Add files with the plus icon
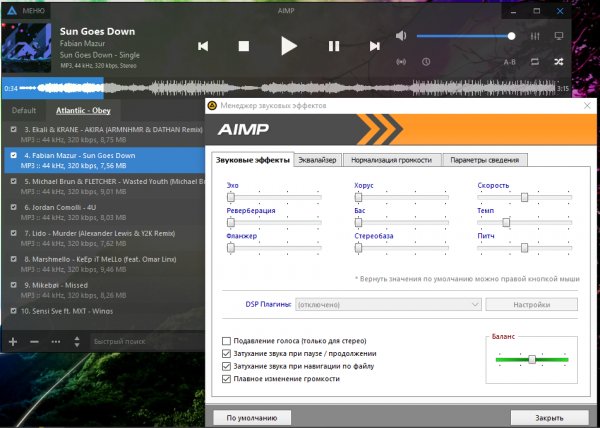The width and height of the screenshot is (600, 428). coord(13,341)
